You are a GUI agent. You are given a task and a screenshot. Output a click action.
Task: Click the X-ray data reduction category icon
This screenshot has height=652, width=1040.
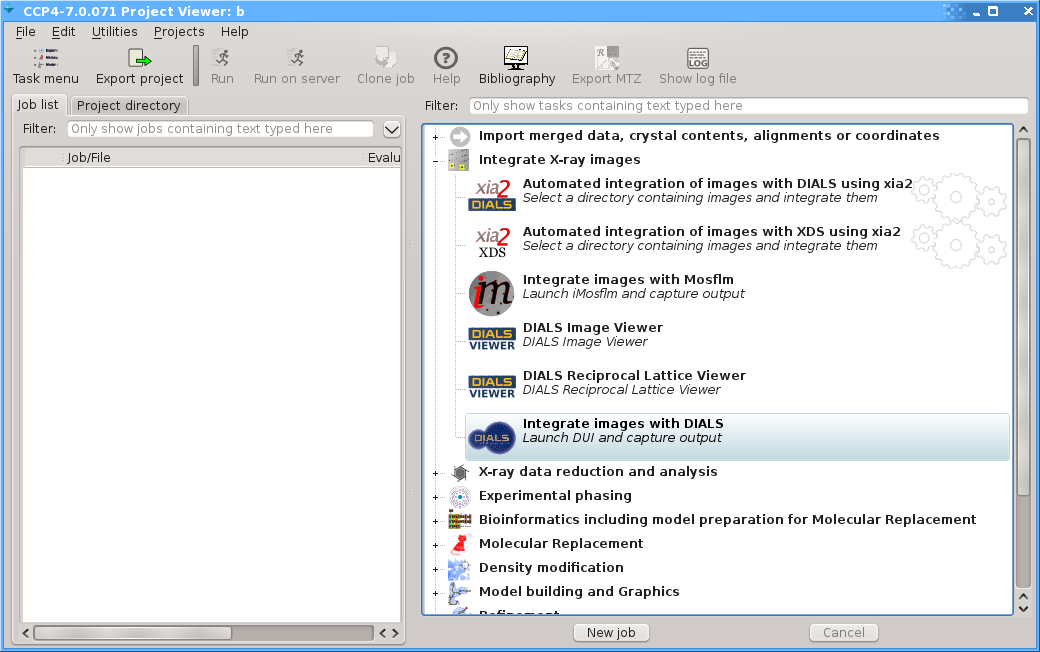460,472
